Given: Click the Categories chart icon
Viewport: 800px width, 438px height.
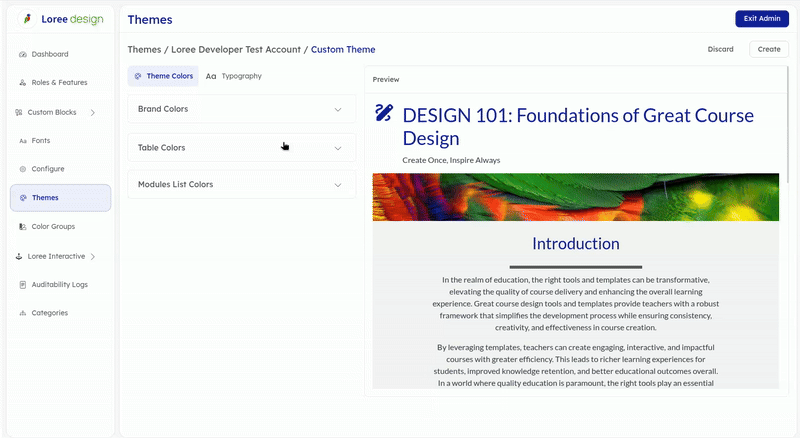Looking at the screenshot, I should pos(23,313).
